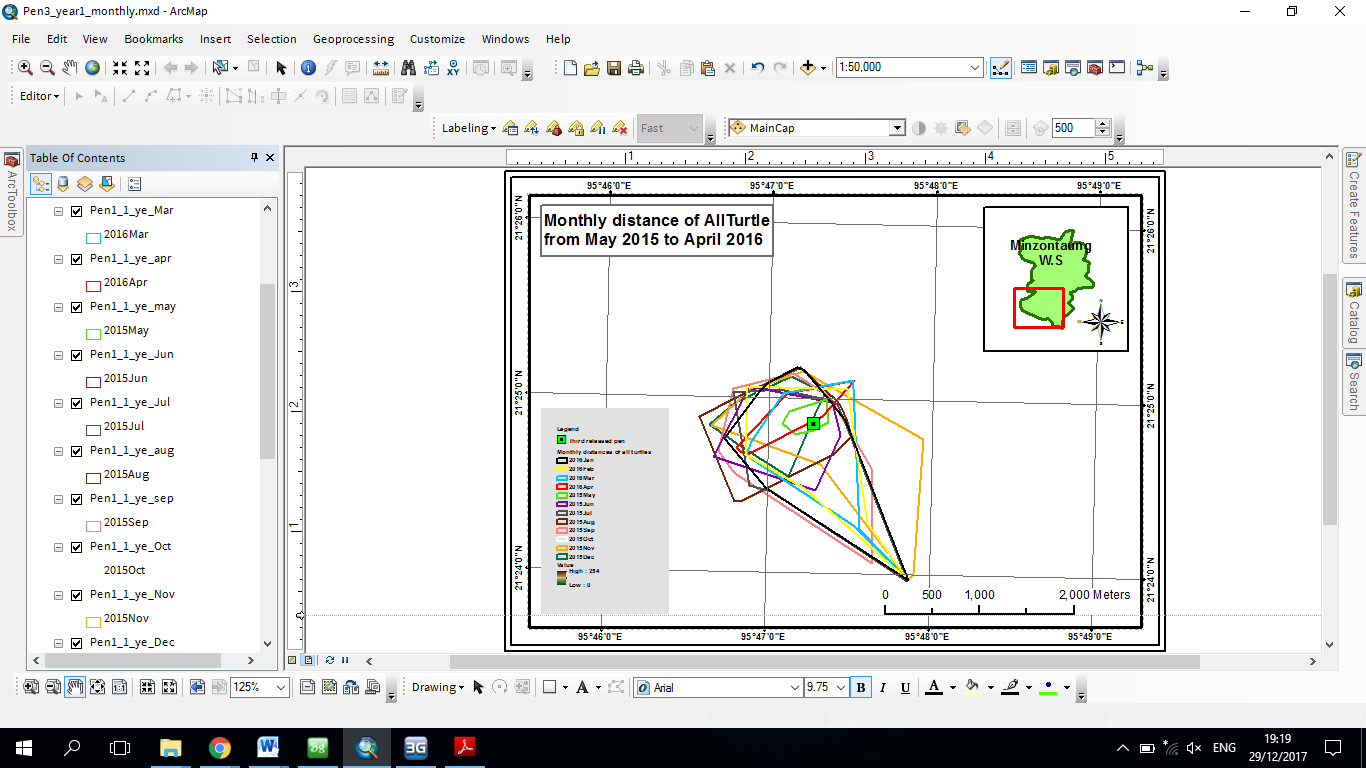The width and height of the screenshot is (1366, 768).
Task: Turn off Pen1_1_ye_Oct layer
Action: 77,547
